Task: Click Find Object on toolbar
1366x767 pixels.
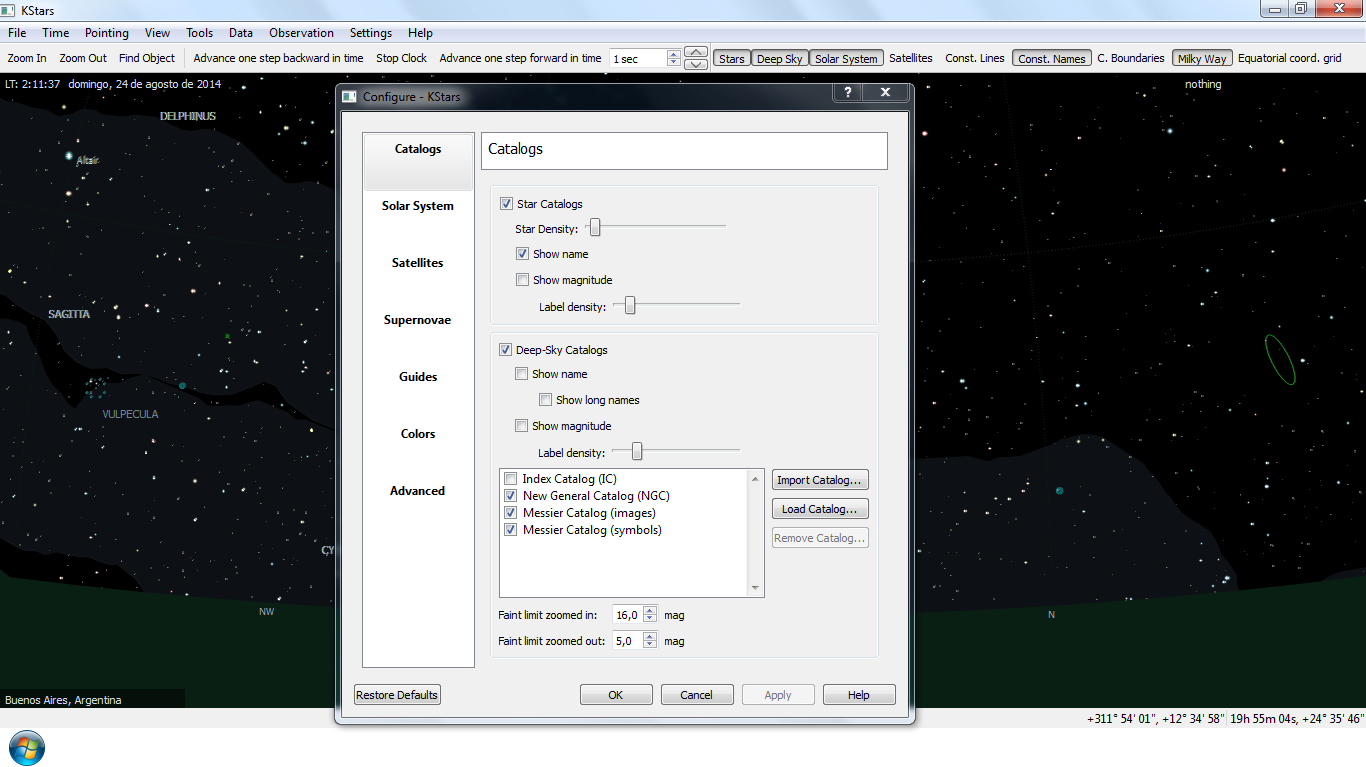Action: pos(147,59)
